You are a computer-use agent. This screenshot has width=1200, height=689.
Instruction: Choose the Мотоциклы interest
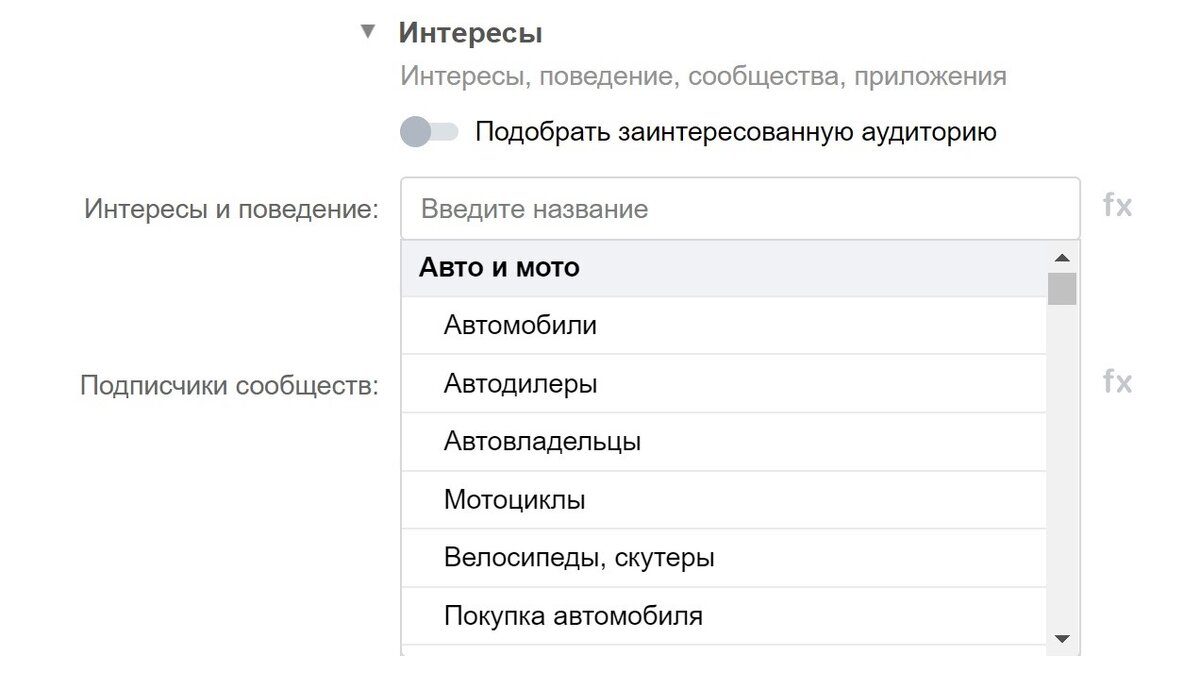coord(724,499)
